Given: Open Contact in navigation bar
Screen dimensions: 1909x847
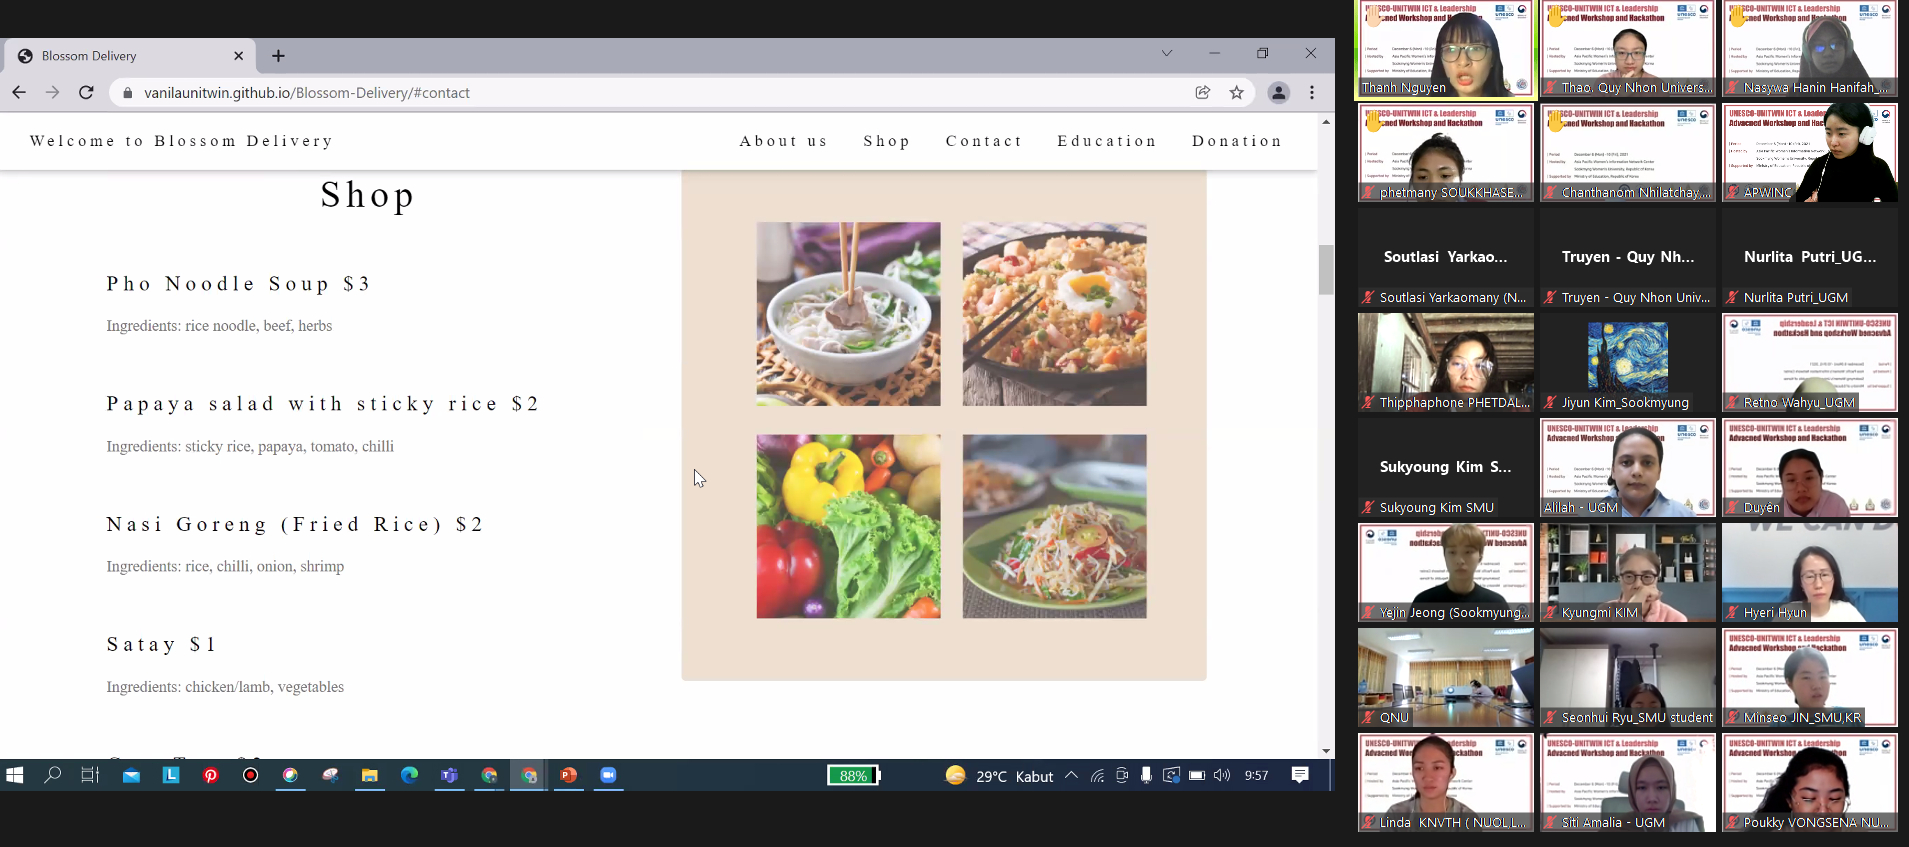Looking at the screenshot, I should pyautogui.click(x=985, y=141).
